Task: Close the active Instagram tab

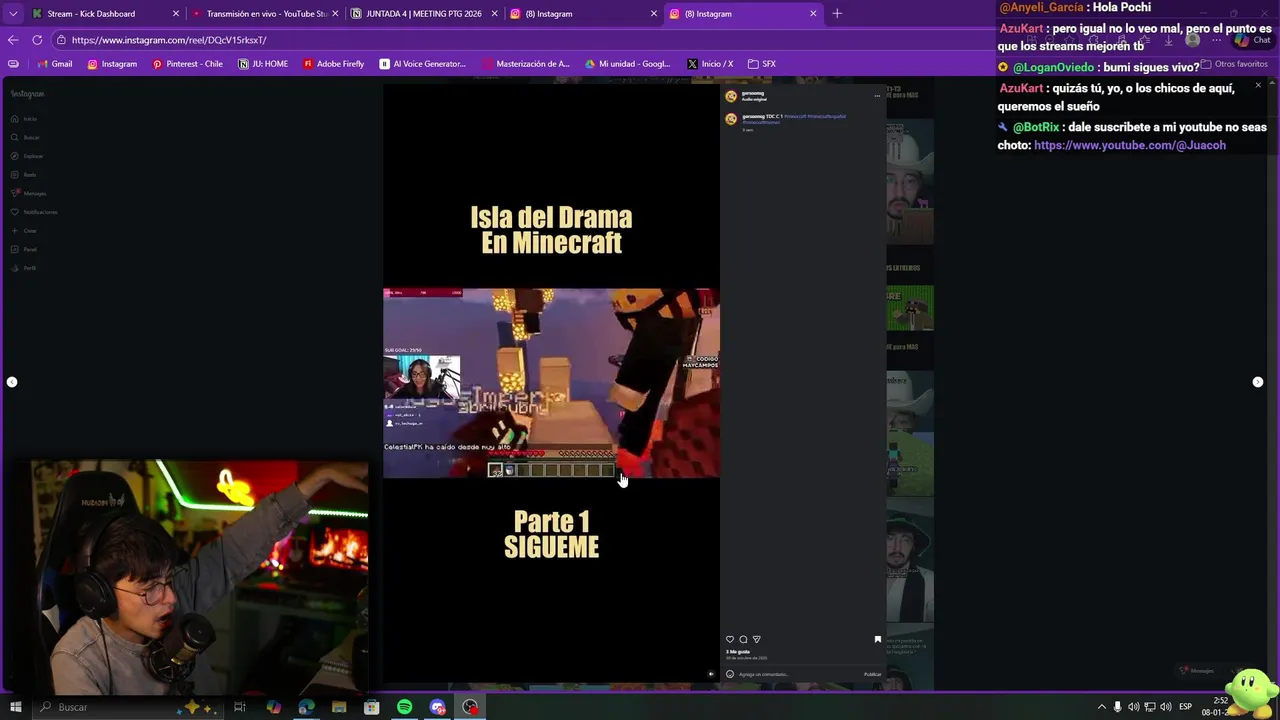Action: pyautogui.click(x=813, y=14)
